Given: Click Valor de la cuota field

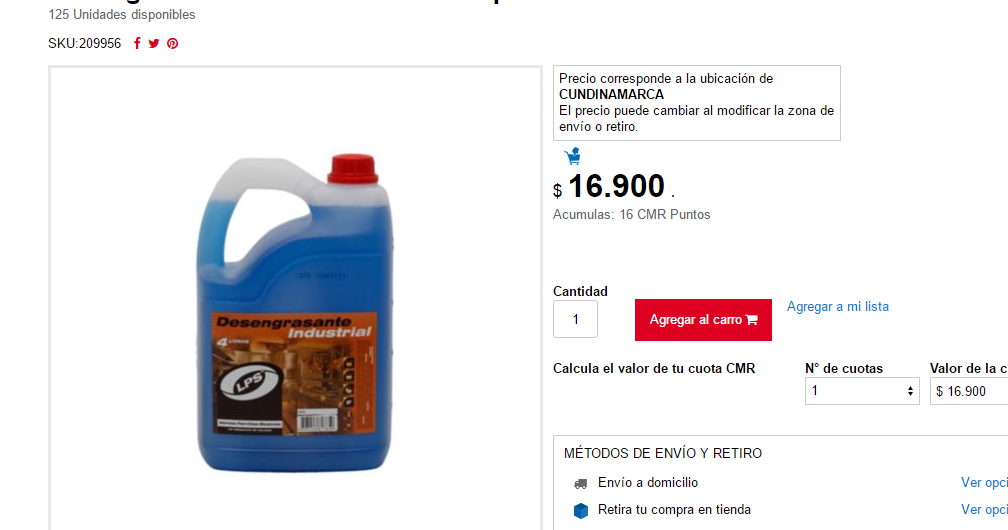Looking at the screenshot, I should click(969, 391).
